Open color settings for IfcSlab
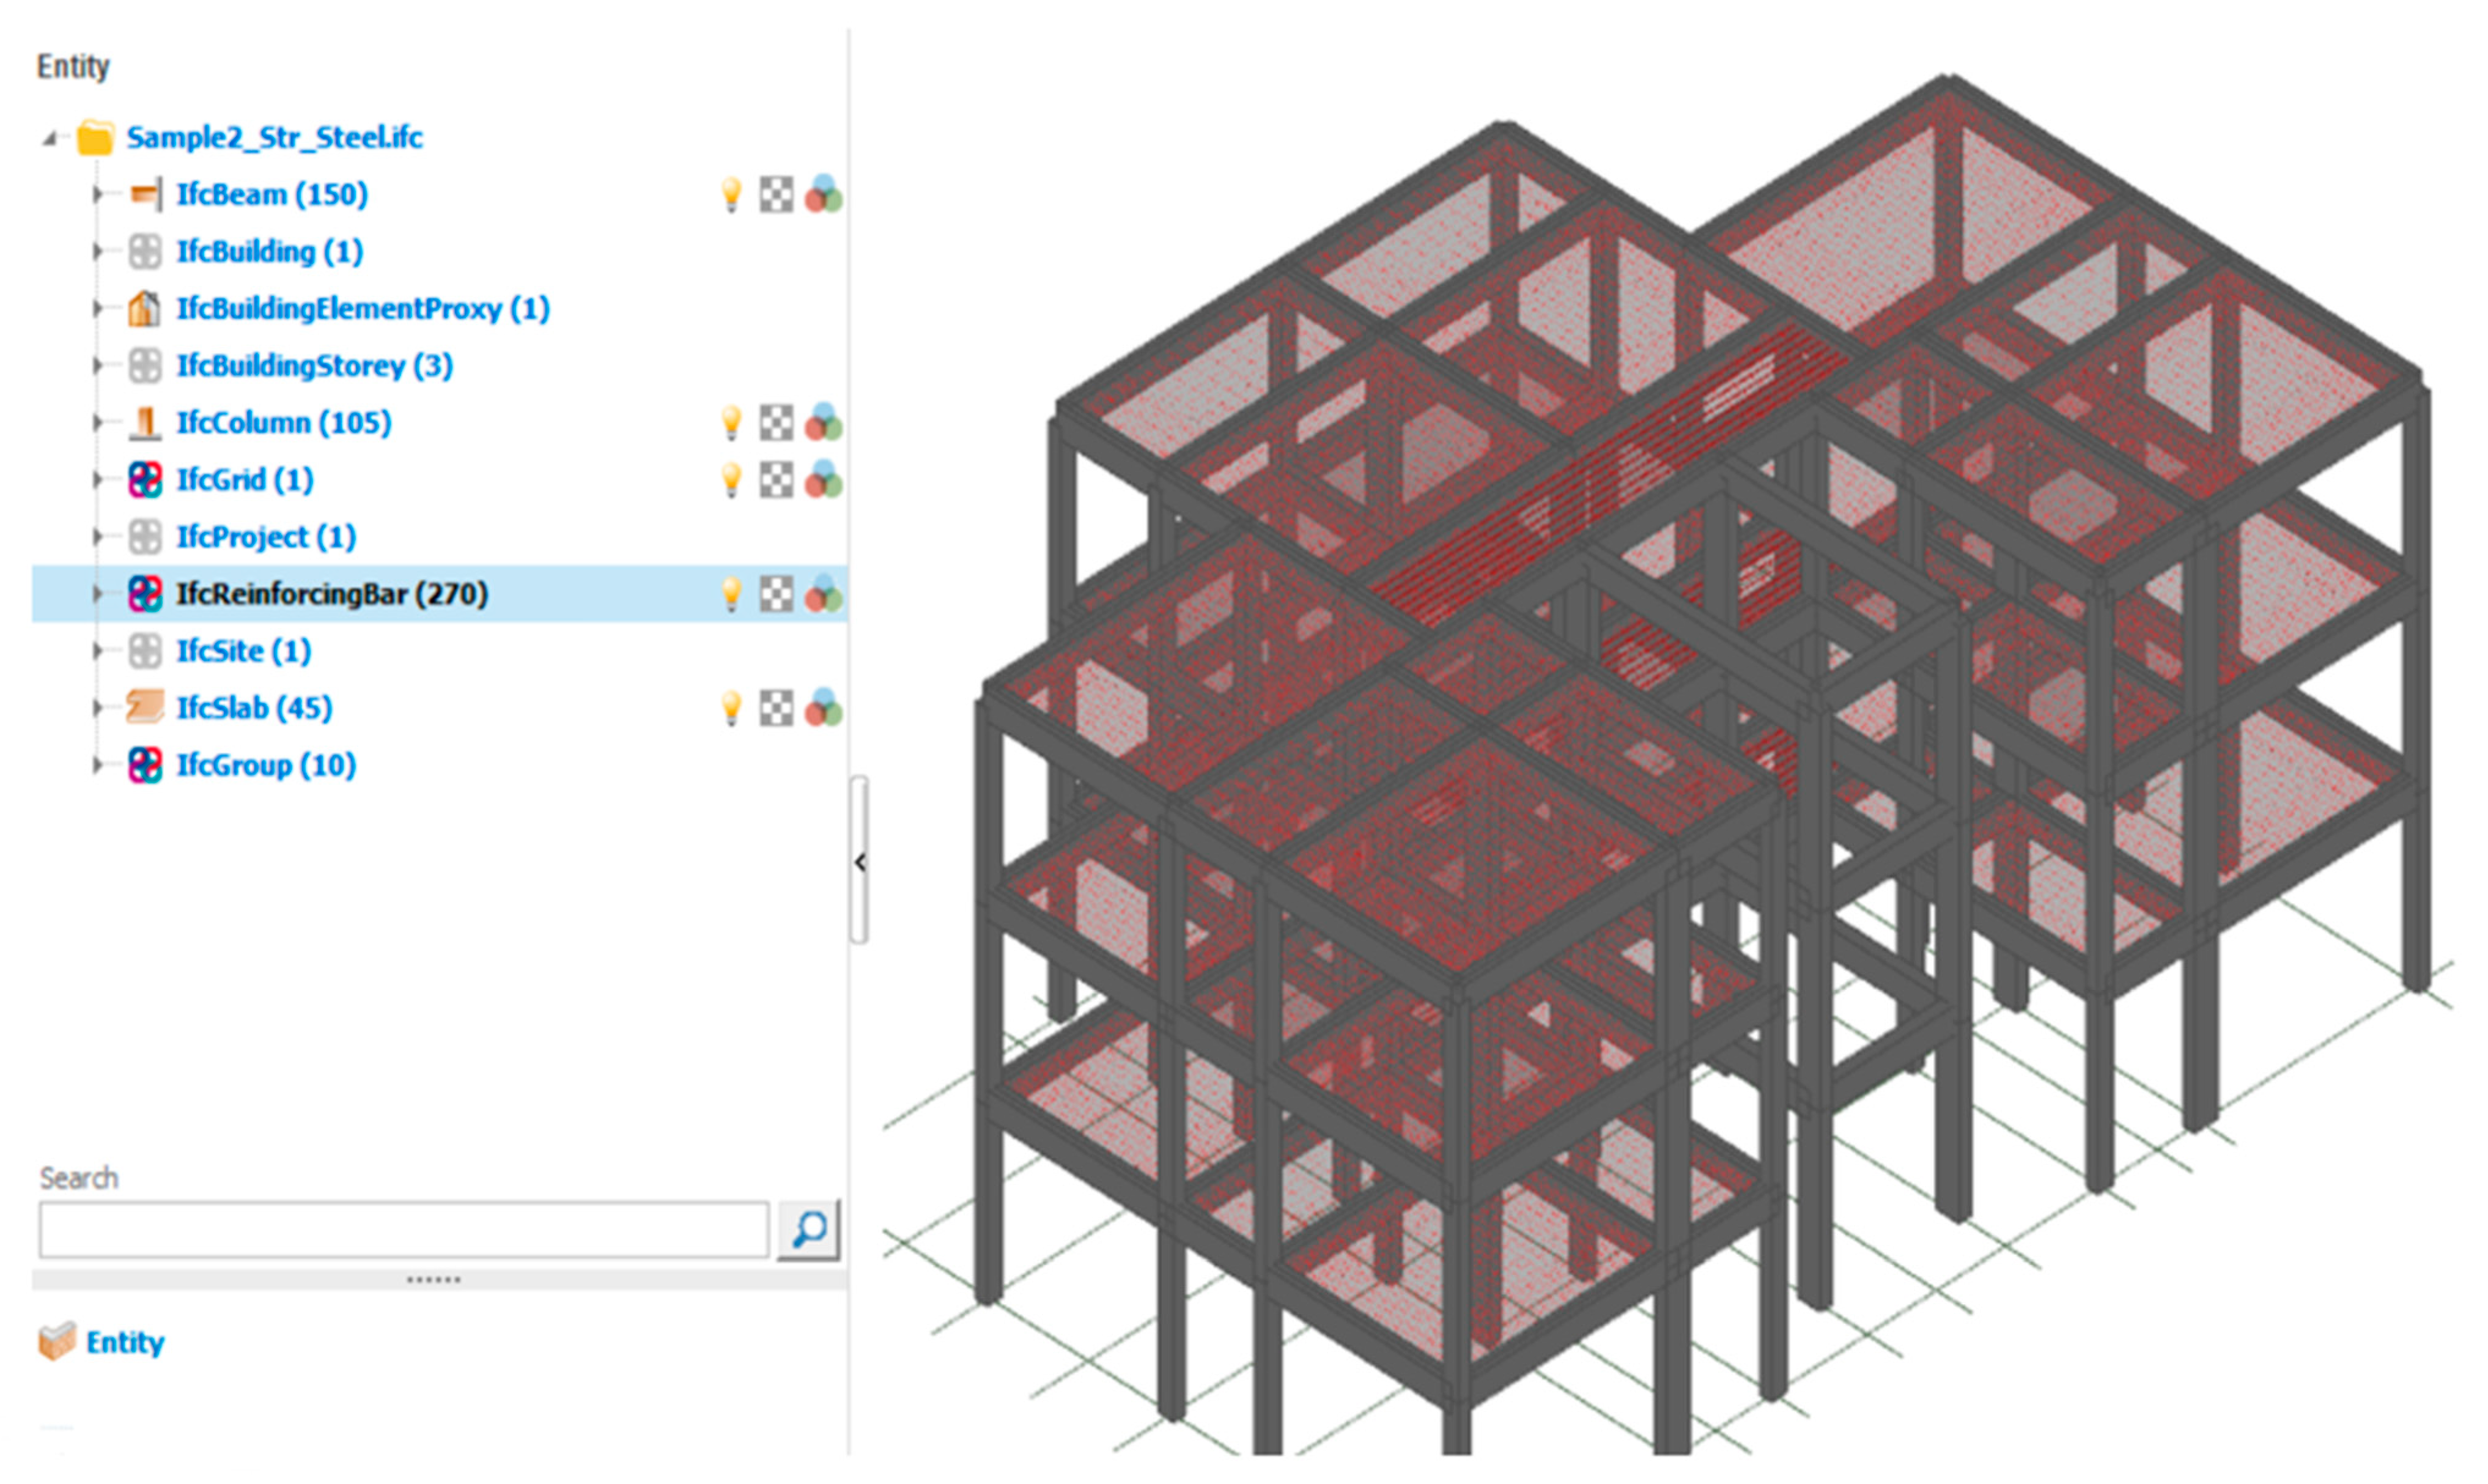 tap(823, 708)
